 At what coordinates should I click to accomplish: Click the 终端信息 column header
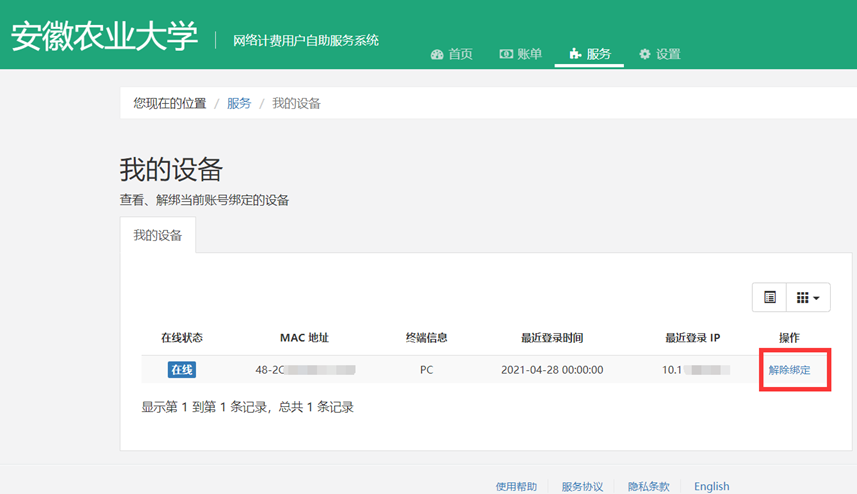point(426,338)
